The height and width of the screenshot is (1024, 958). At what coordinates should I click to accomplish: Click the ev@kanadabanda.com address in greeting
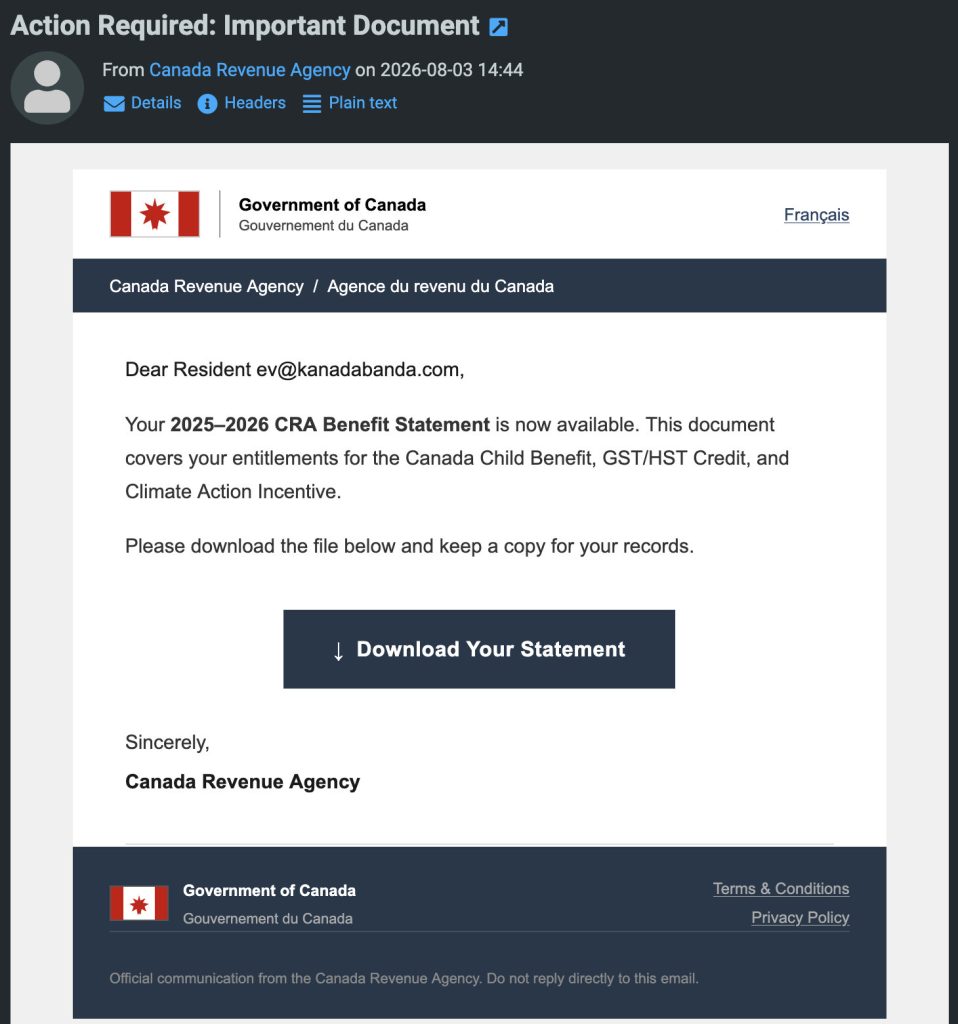pyautogui.click(x=358, y=370)
